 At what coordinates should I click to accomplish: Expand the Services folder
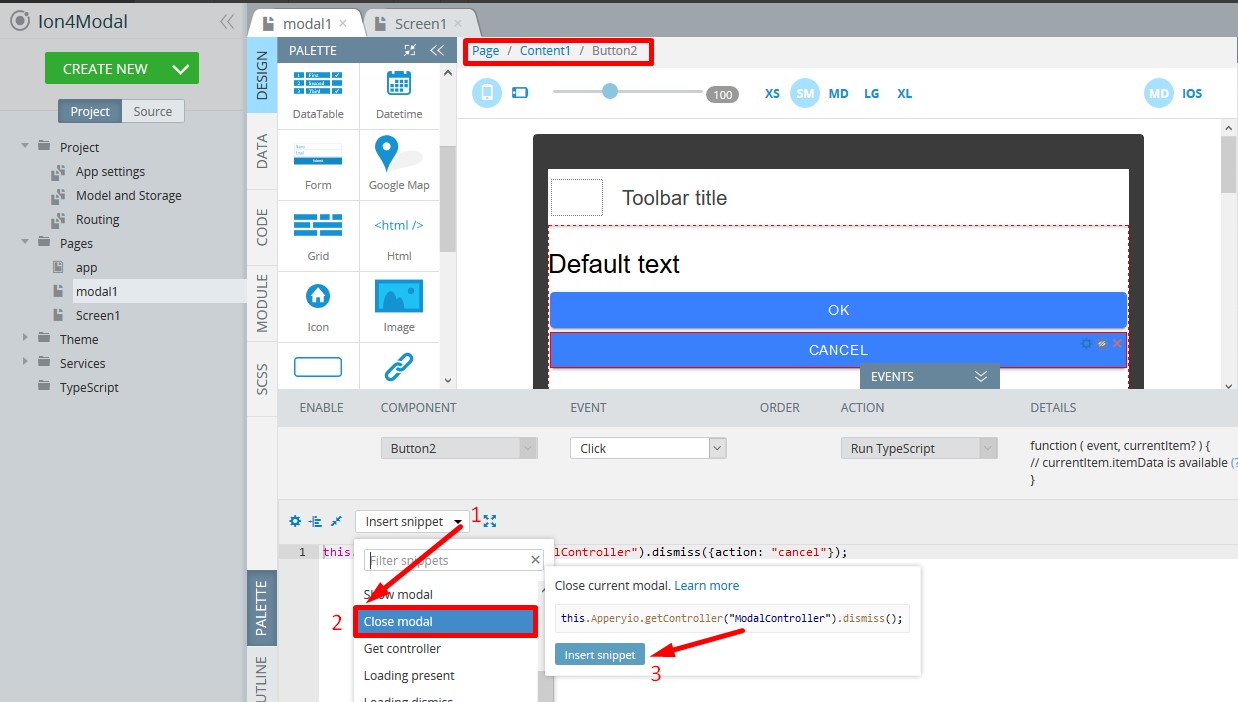click(25, 362)
